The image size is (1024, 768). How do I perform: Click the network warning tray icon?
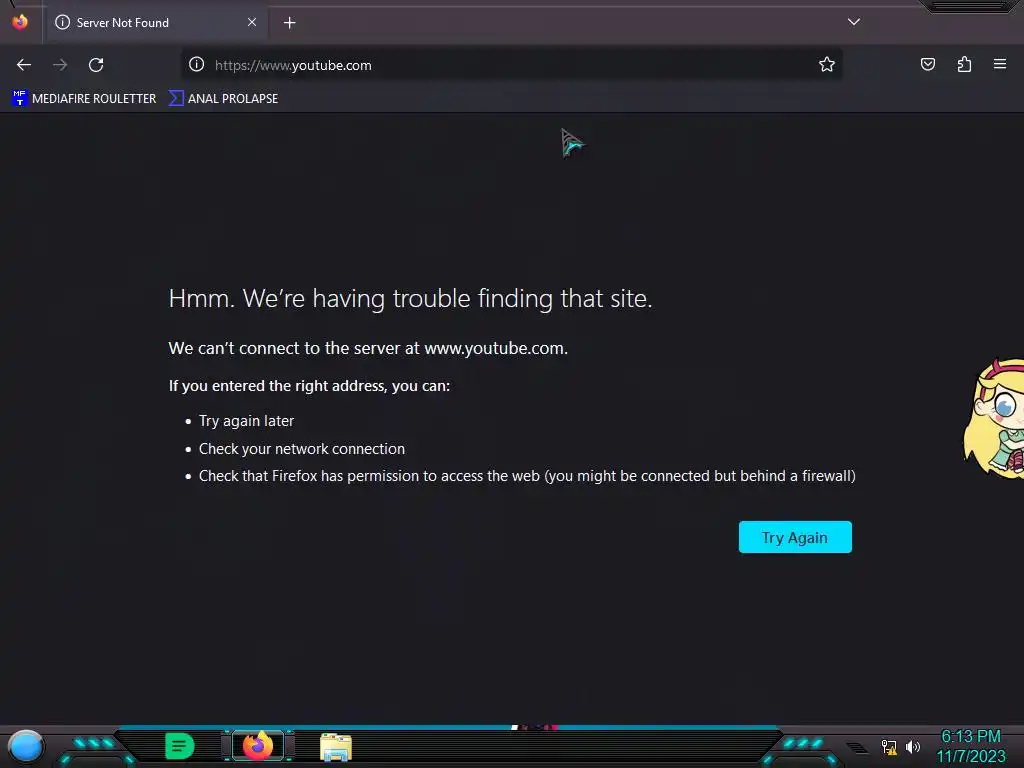889,747
